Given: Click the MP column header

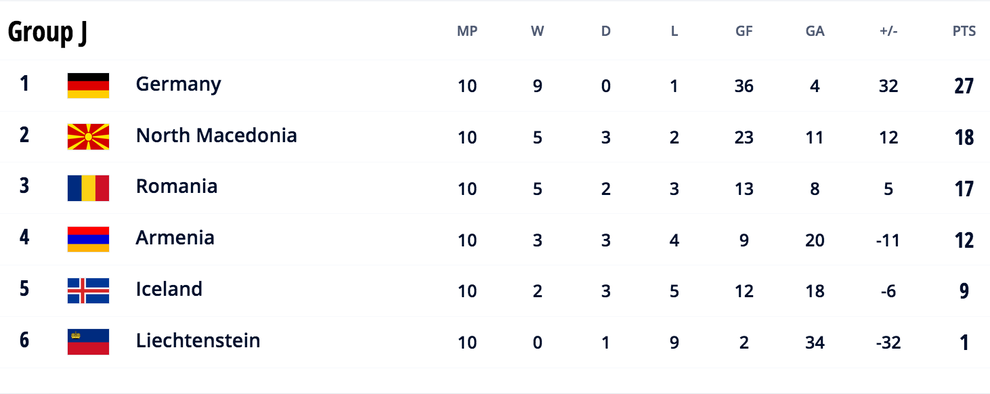Looking at the screenshot, I should pos(467,32).
